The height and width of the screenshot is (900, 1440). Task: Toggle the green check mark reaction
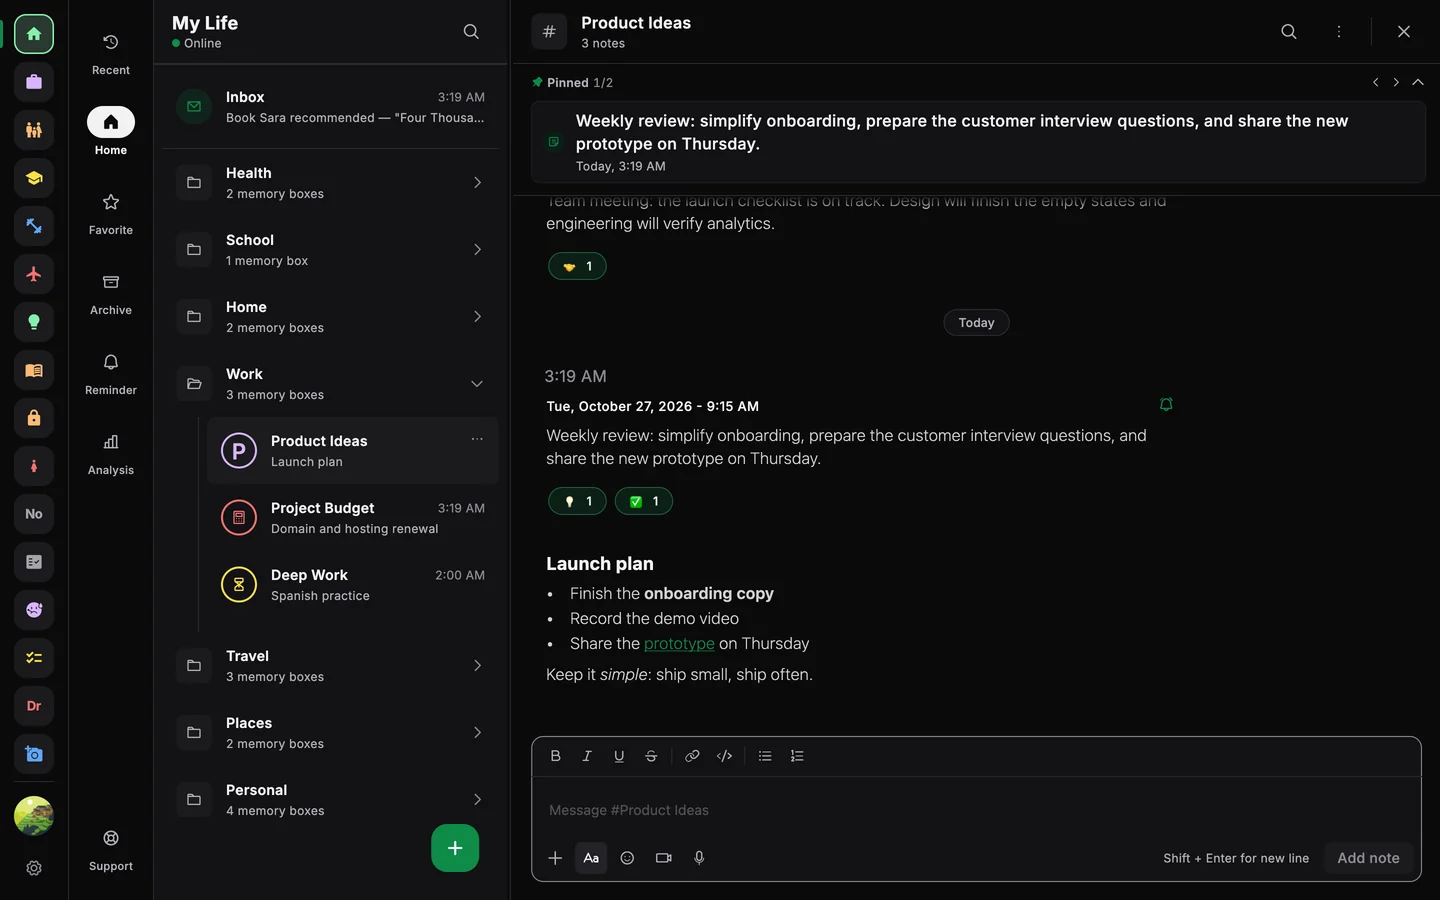pyautogui.click(x=644, y=501)
